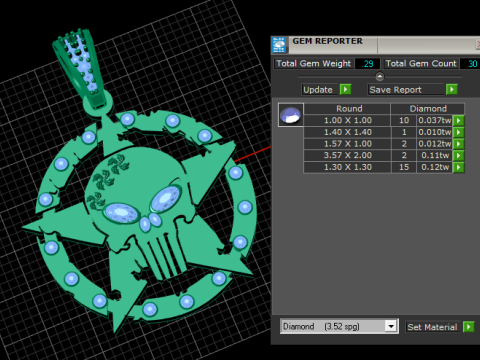
Task: Click green arrow on 1.40 X 1.40 row
Action: 459,132
